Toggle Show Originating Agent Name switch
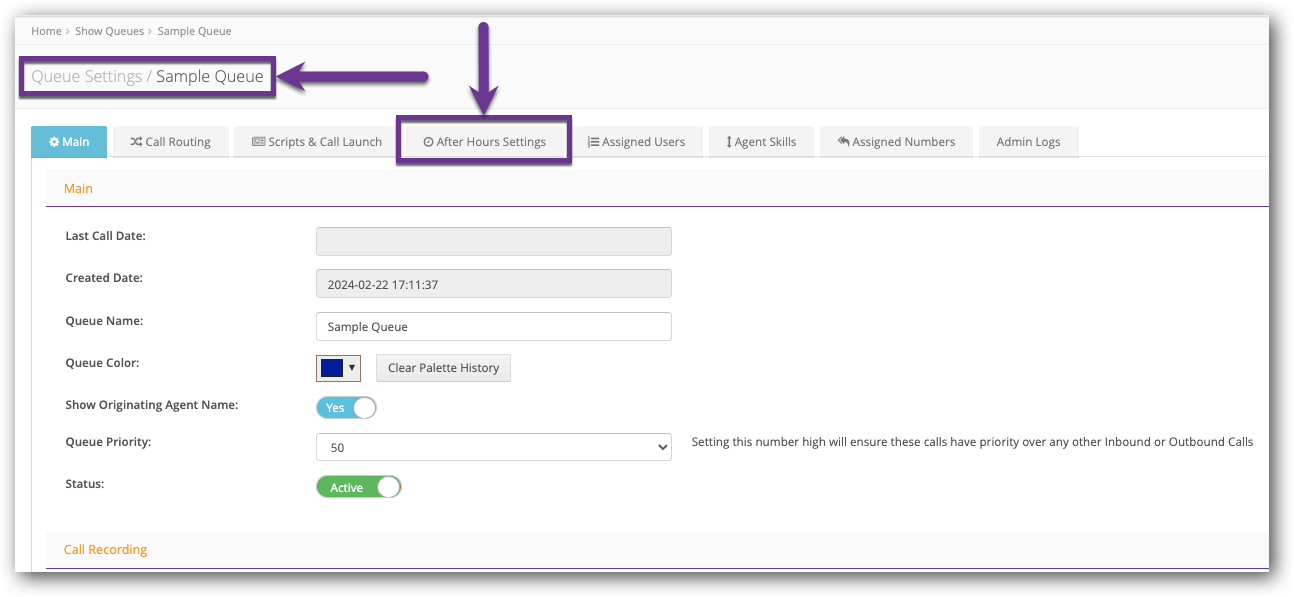Viewport: 1294px width, 597px height. click(x=346, y=408)
